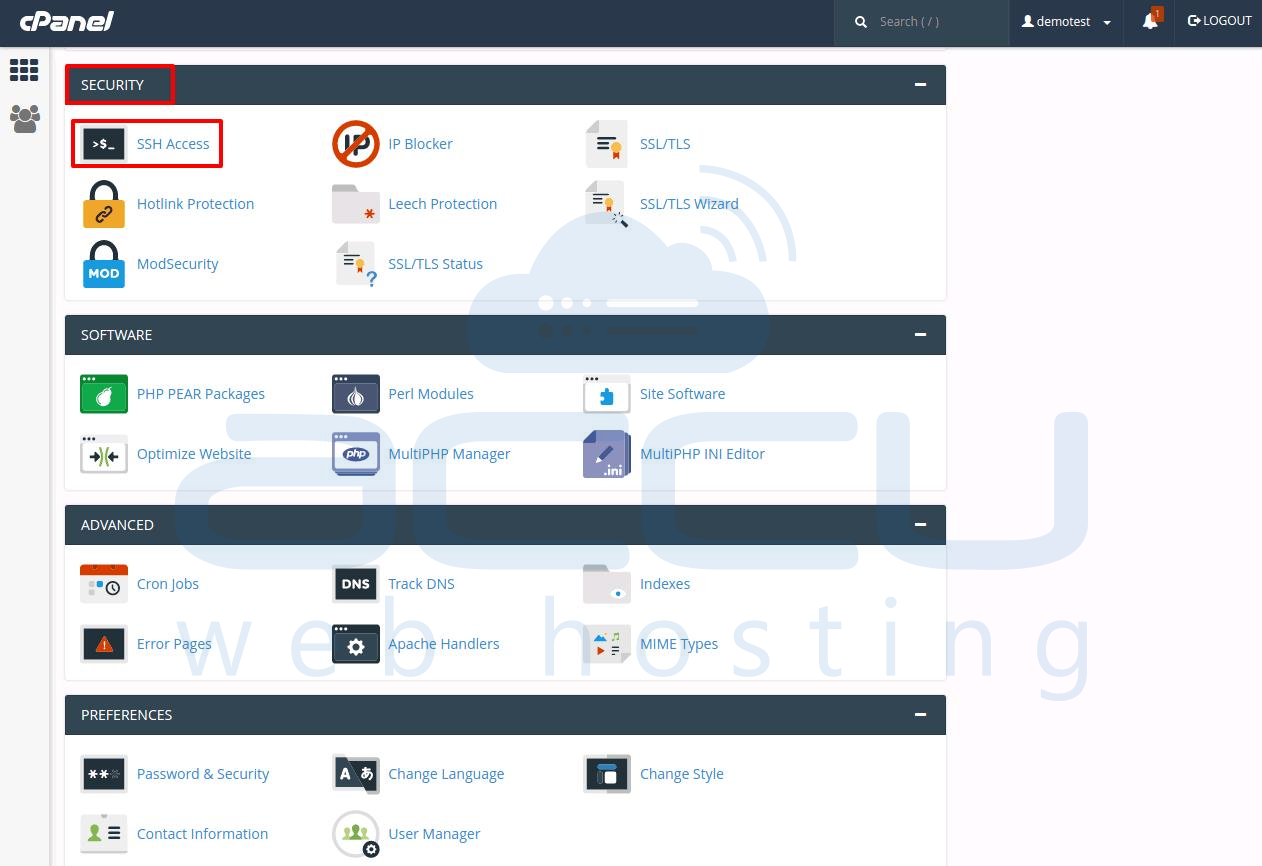
Task: Click the MultiPHP INI Editor icon
Action: click(607, 454)
